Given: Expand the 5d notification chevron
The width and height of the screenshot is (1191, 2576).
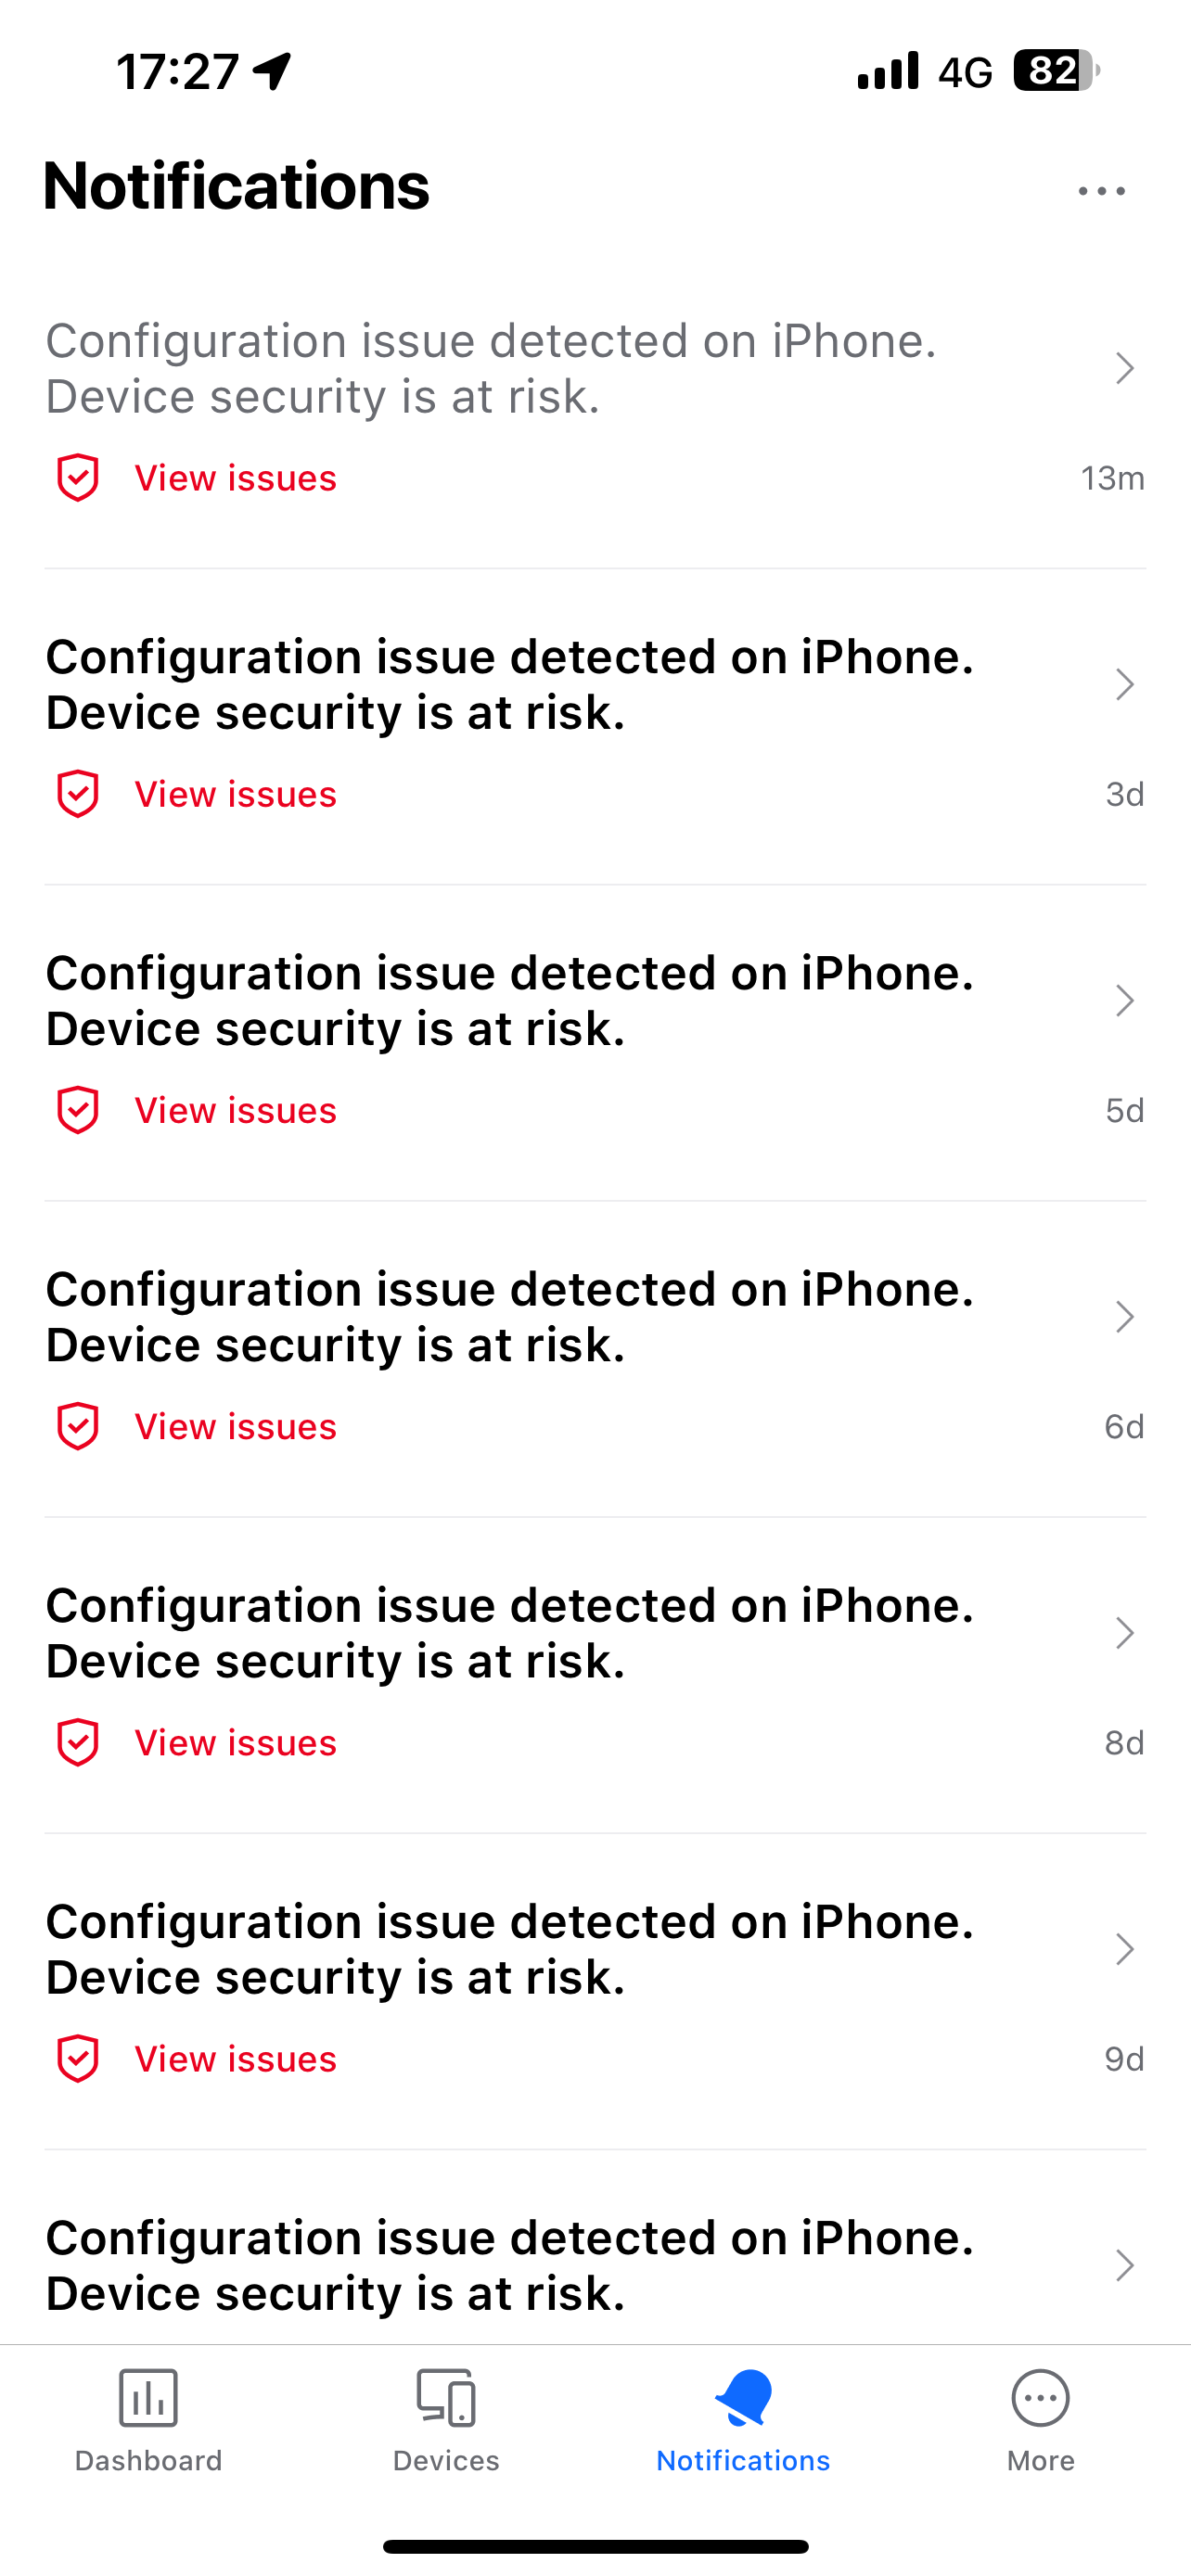Looking at the screenshot, I should click(x=1124, y=1000).
